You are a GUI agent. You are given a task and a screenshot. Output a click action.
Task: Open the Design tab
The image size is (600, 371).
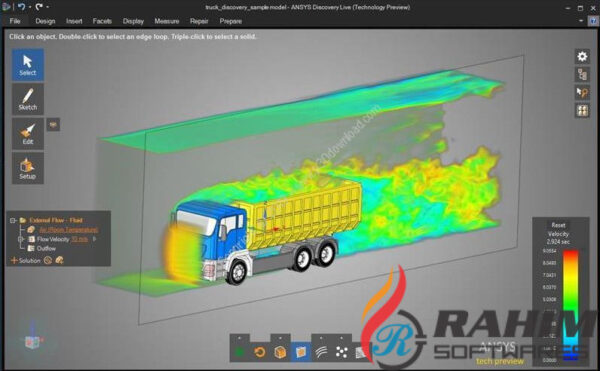[x=45, y=21]
